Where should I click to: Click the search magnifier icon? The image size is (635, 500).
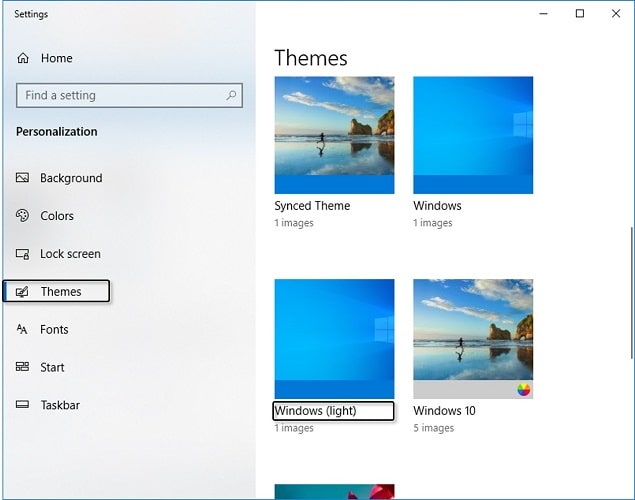(x=231, y=95)
